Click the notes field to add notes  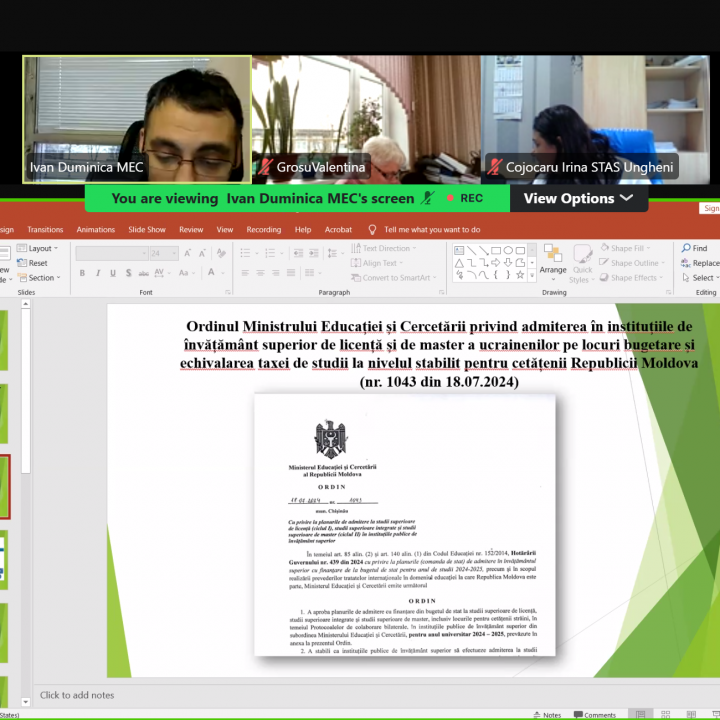click(77, 695)
